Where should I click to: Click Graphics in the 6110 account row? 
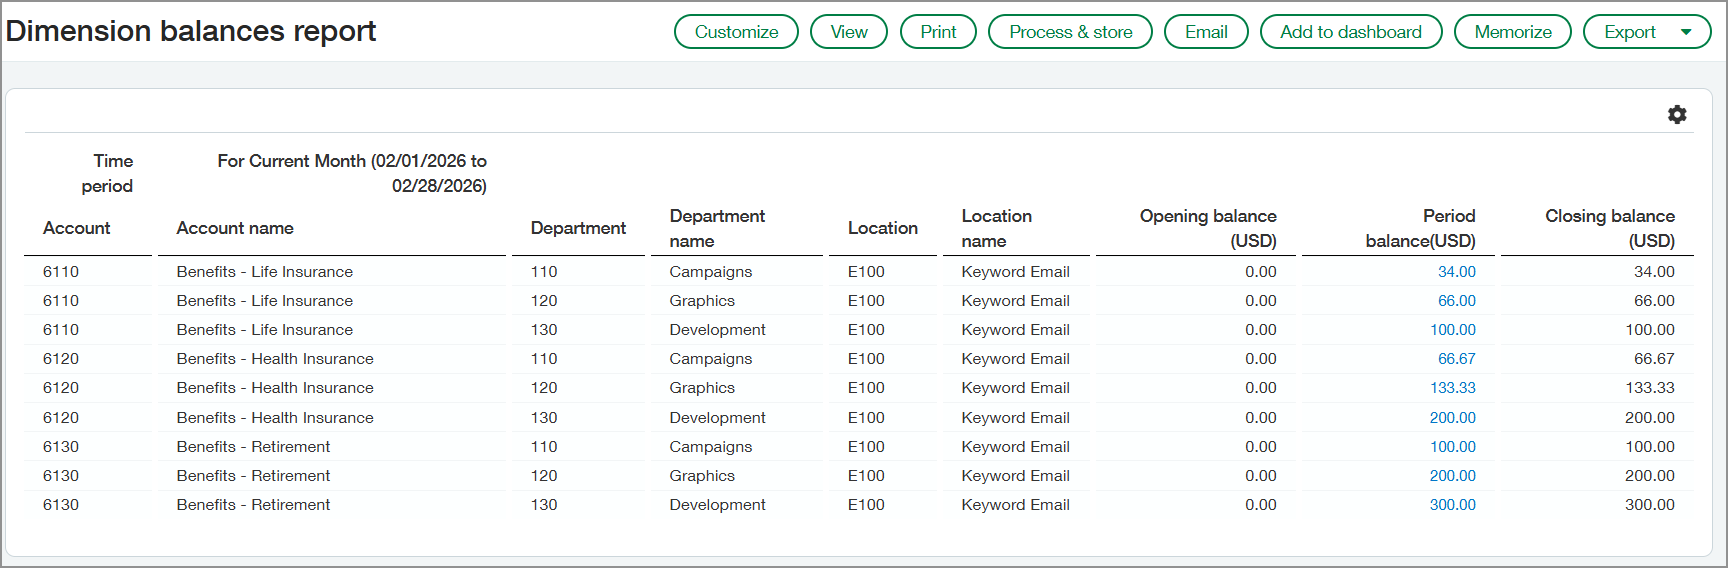click(x=702, y=301)
